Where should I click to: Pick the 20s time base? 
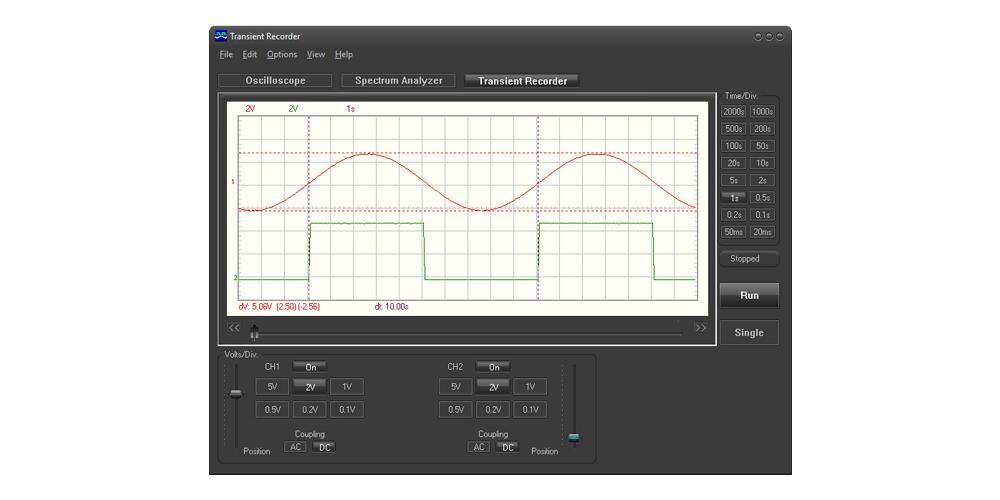pyautogui.click(x=734, y=163)
